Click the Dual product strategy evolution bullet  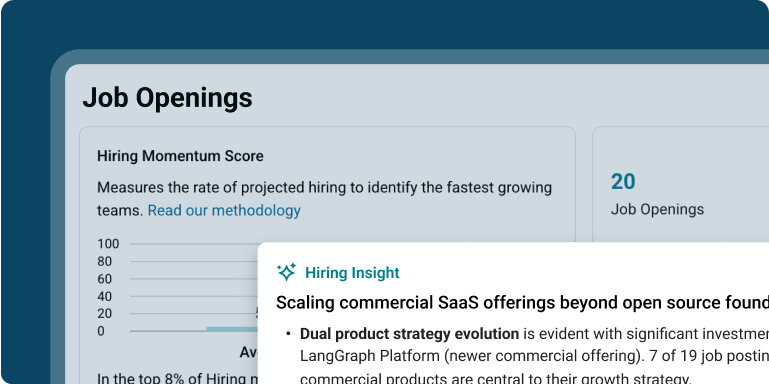point(410,334)
